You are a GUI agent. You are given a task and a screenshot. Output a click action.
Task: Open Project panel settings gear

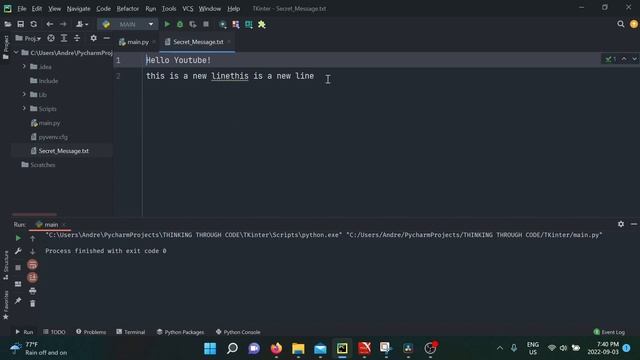pyautogui.click(x=93, y=38)
